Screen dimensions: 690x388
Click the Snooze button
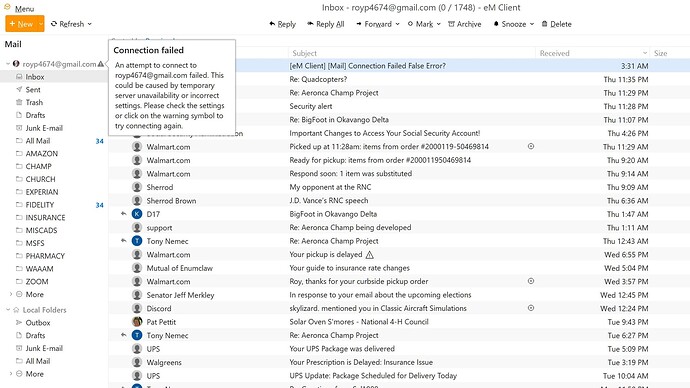[510, 24]
